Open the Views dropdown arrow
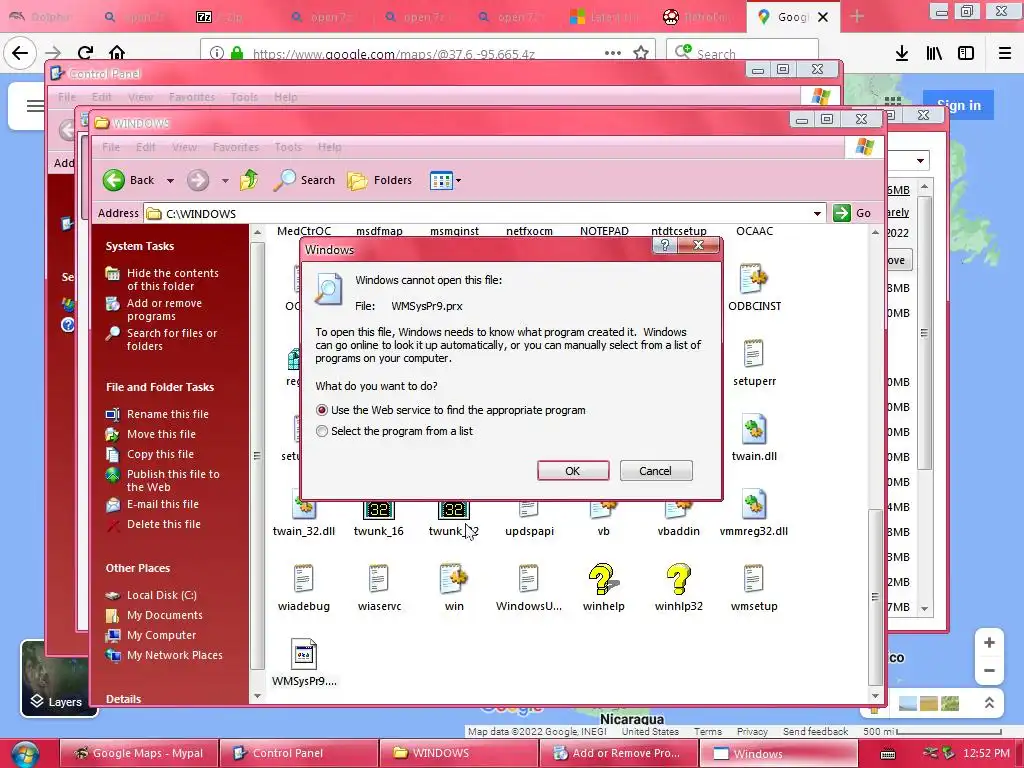 tap(458, 180)
